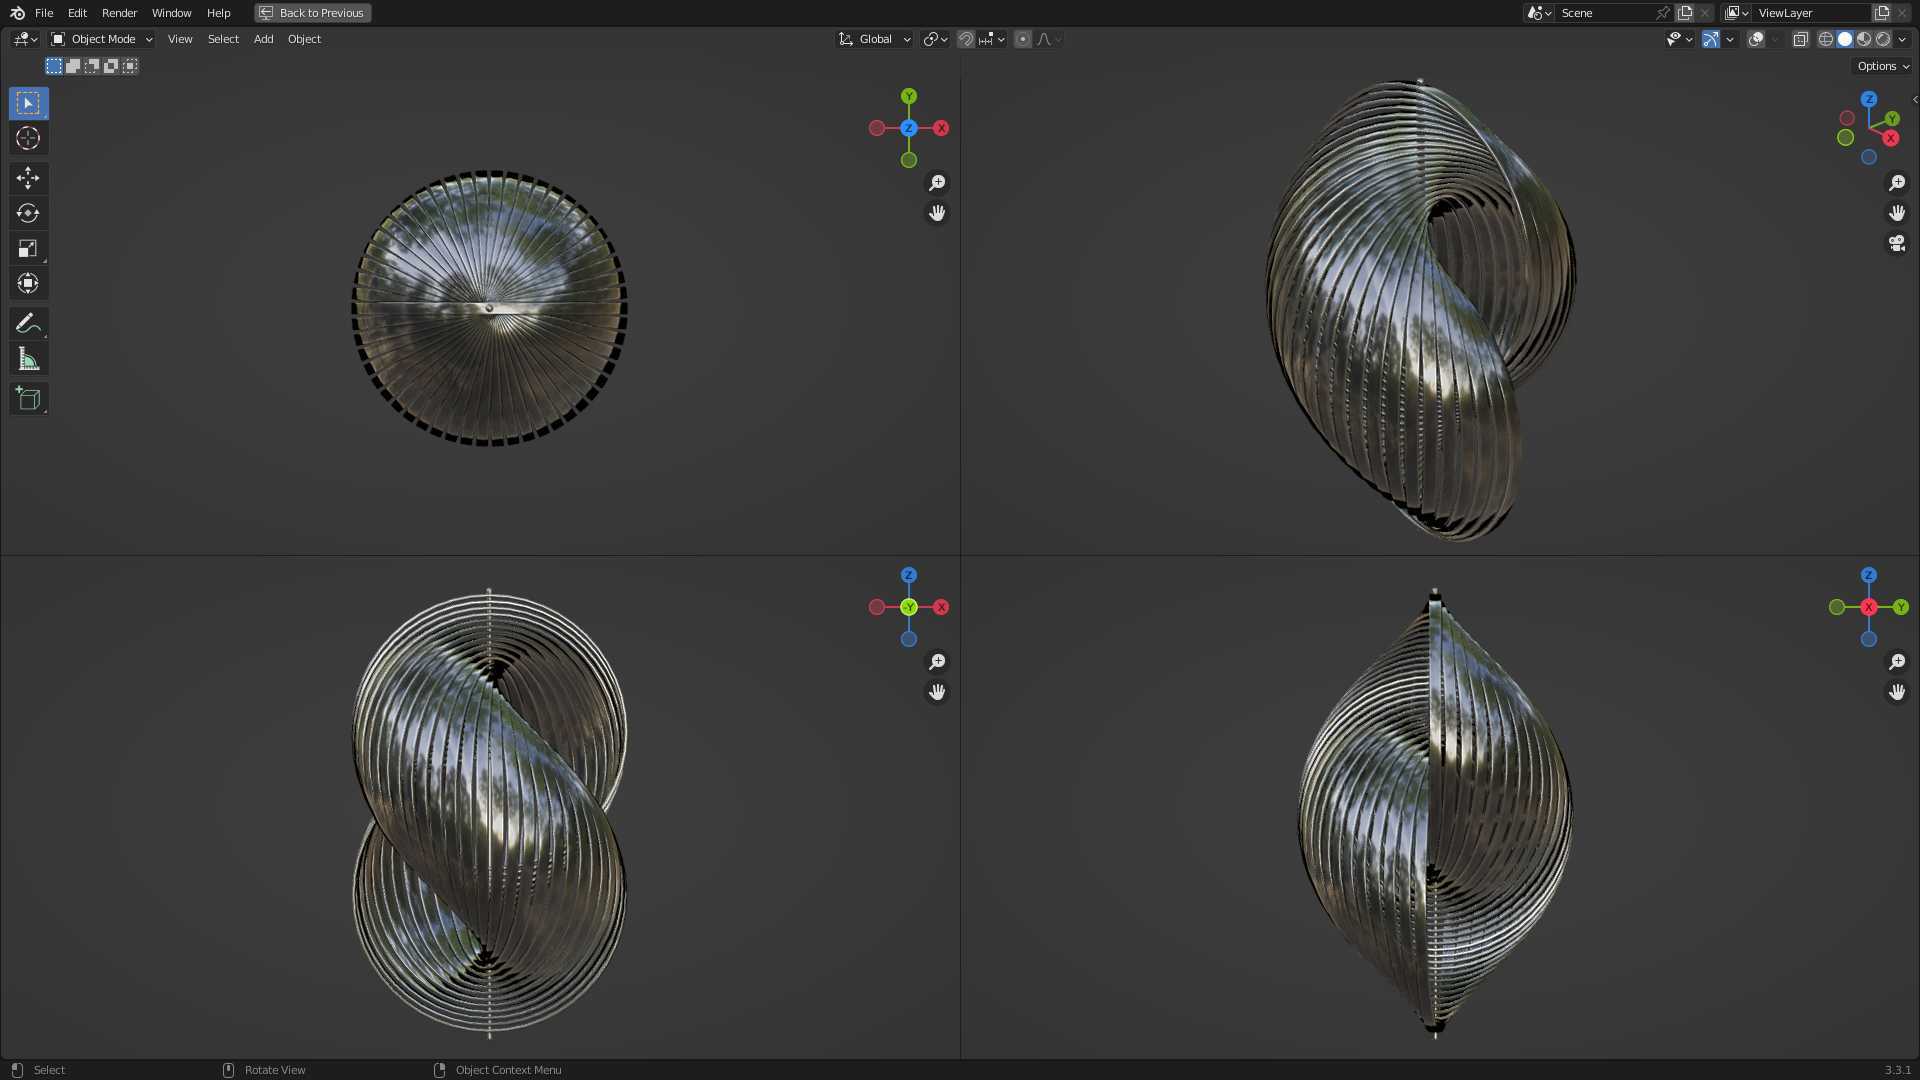Open shading options dropdown arrow
Viewport: 1920px width, 1080px height.
[1902, 39]
